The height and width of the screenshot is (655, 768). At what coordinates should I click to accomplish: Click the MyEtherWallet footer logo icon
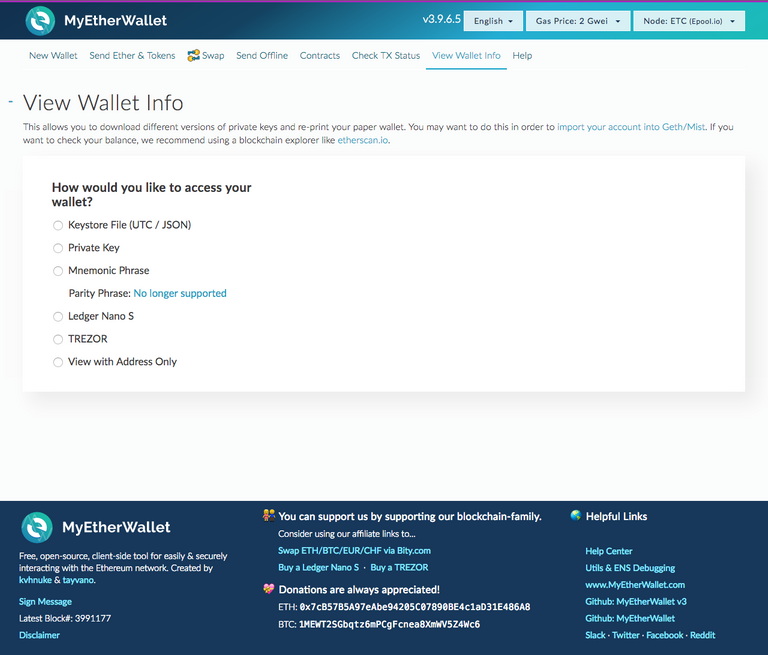point(37,527)
